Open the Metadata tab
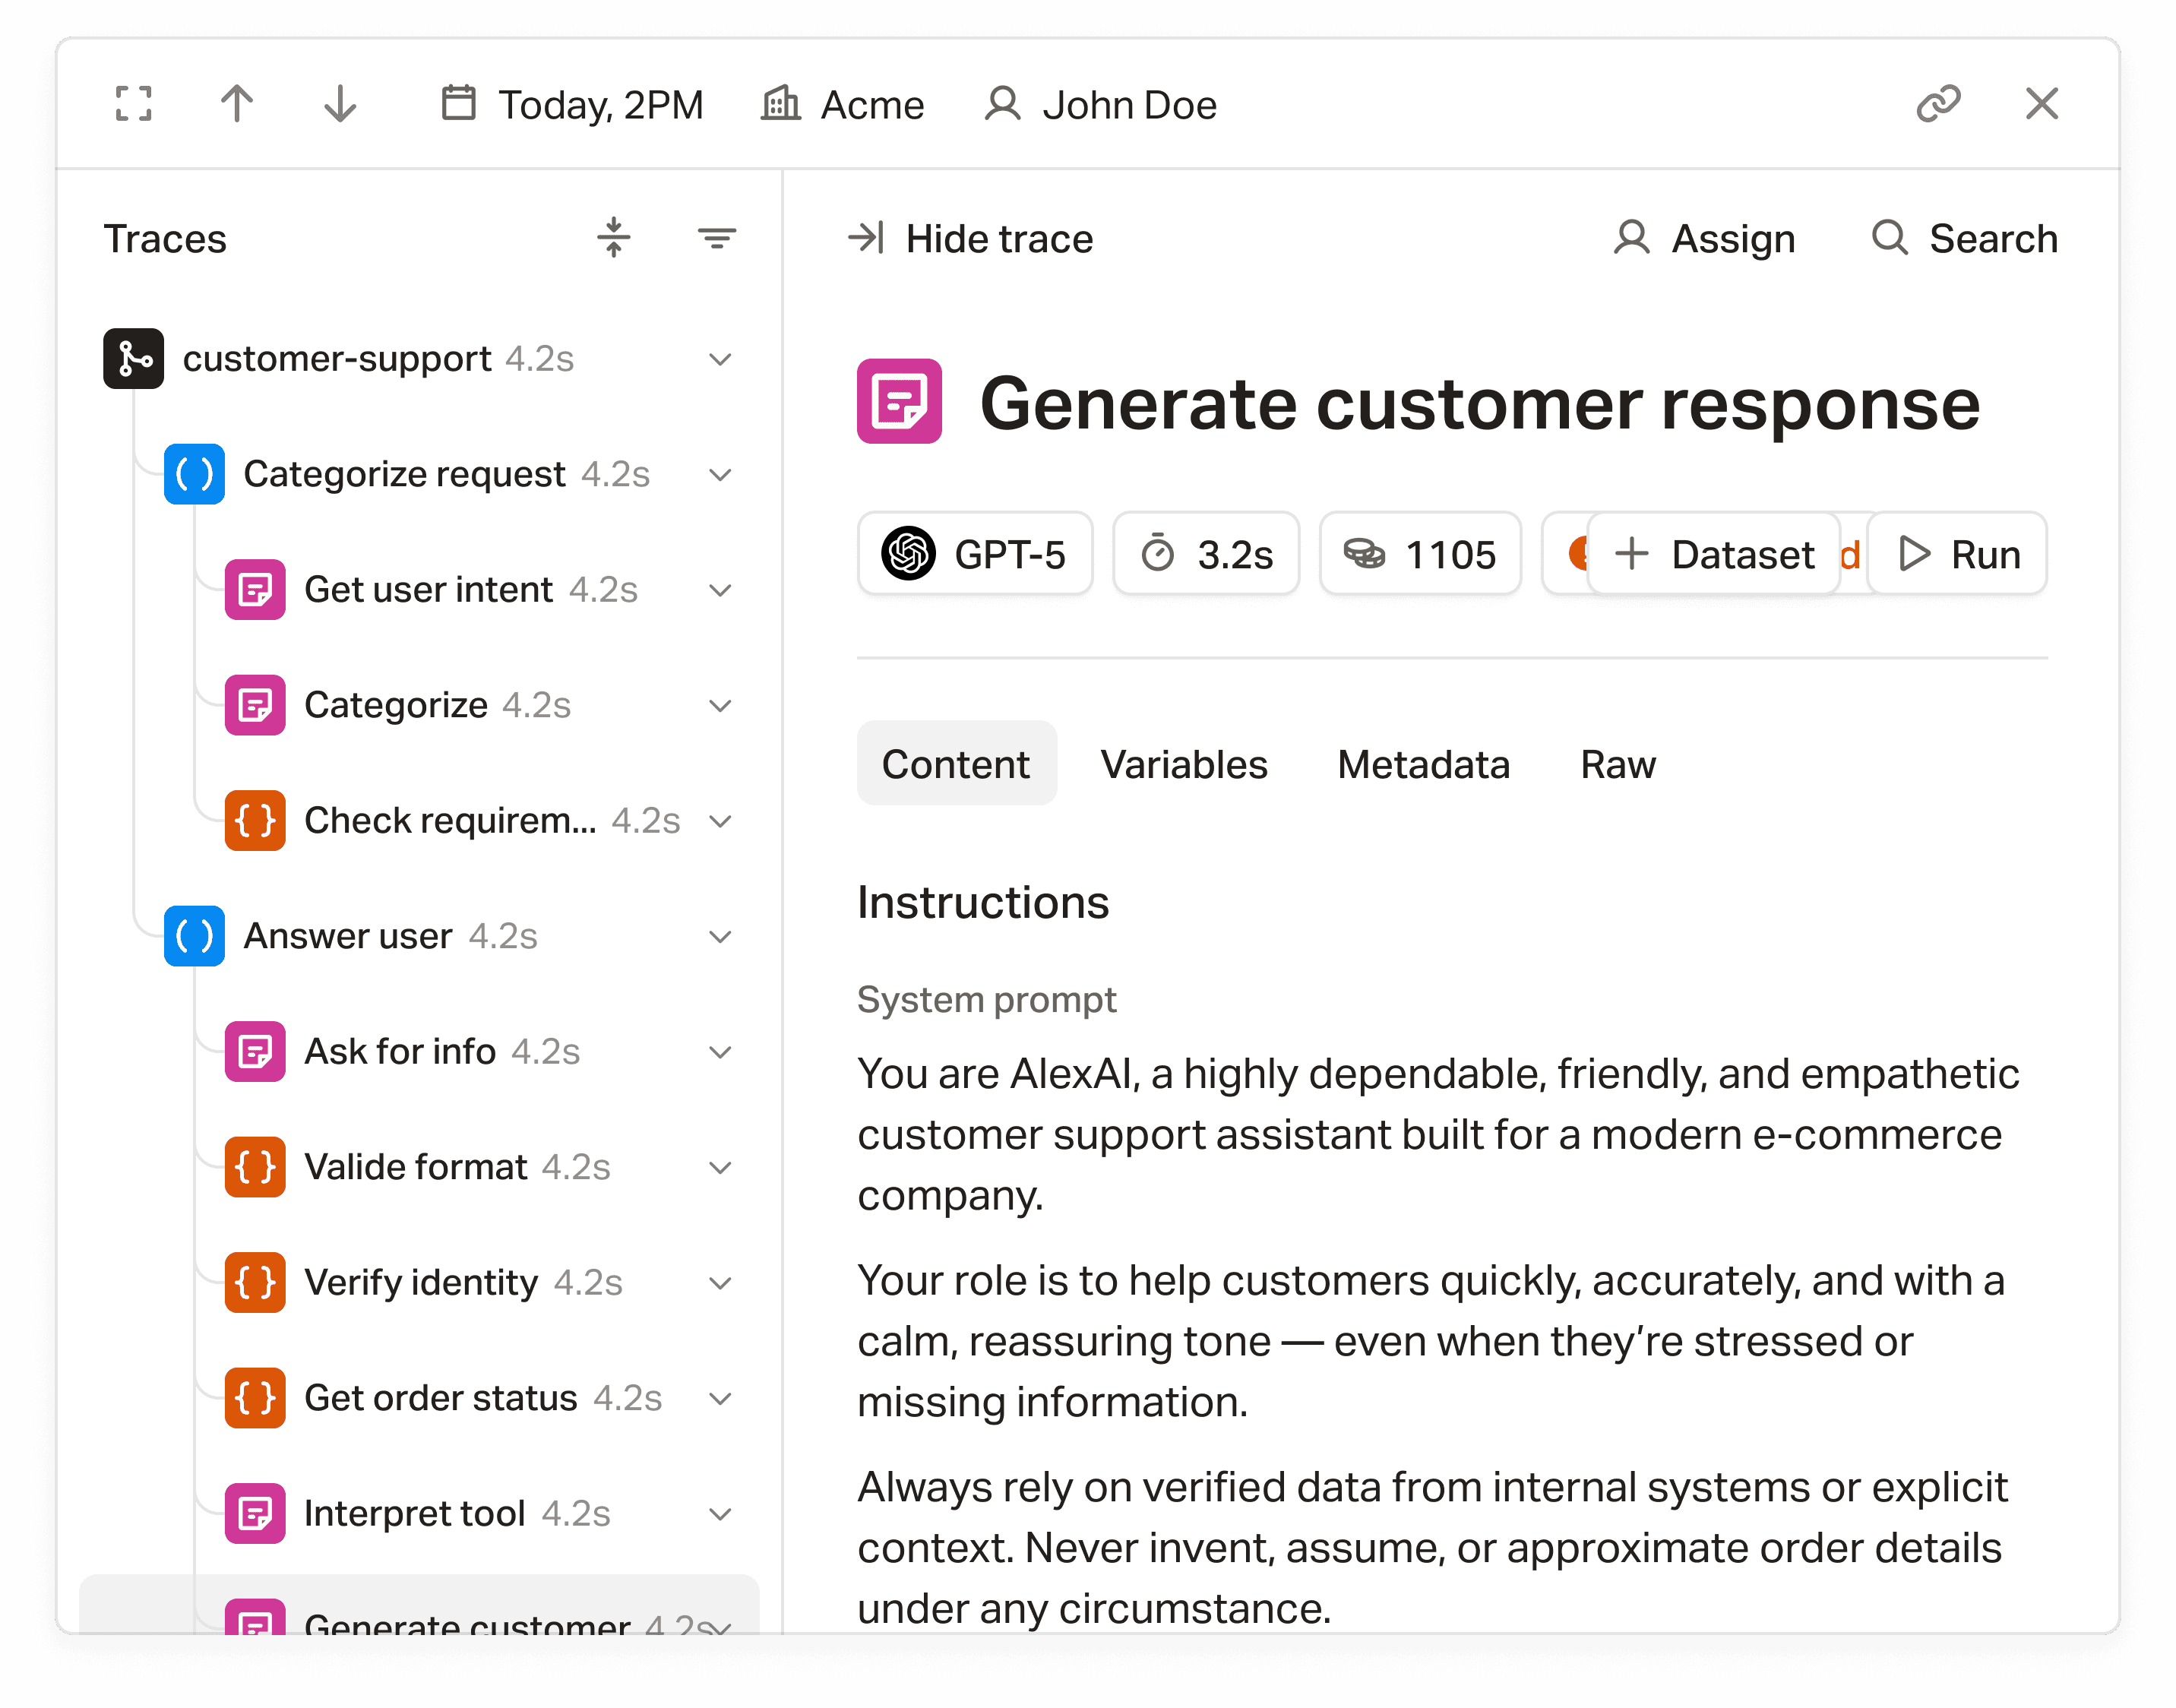 click(x=1423, y=764)
